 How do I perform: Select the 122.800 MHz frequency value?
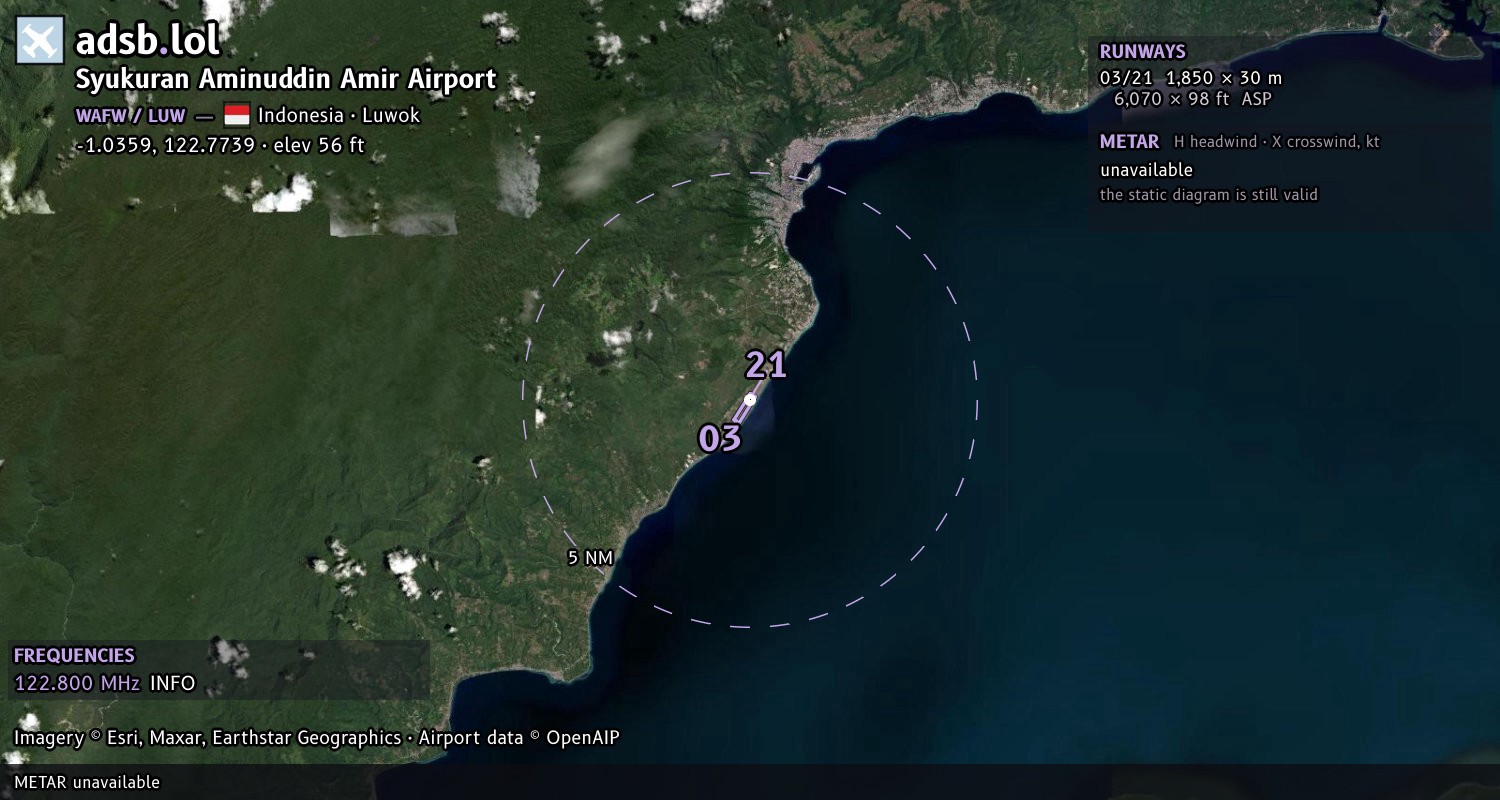point(77,684)
